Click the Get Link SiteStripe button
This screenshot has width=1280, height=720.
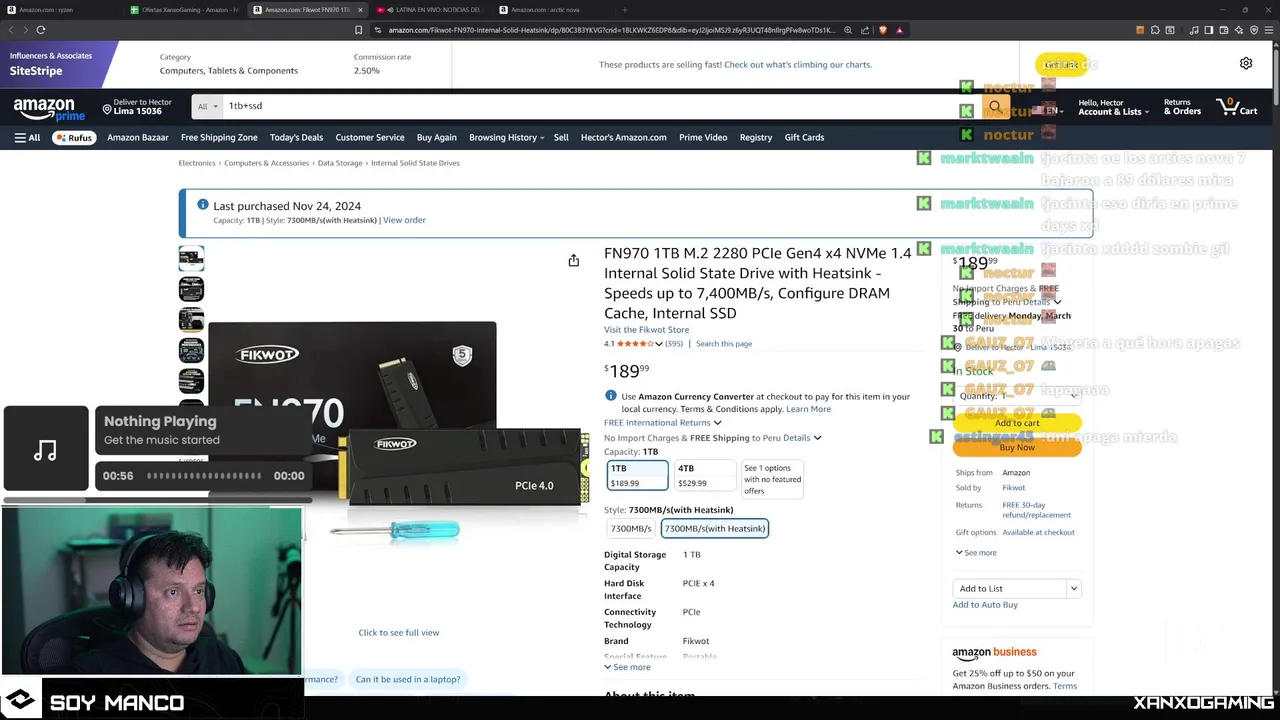pos(1060,64)
